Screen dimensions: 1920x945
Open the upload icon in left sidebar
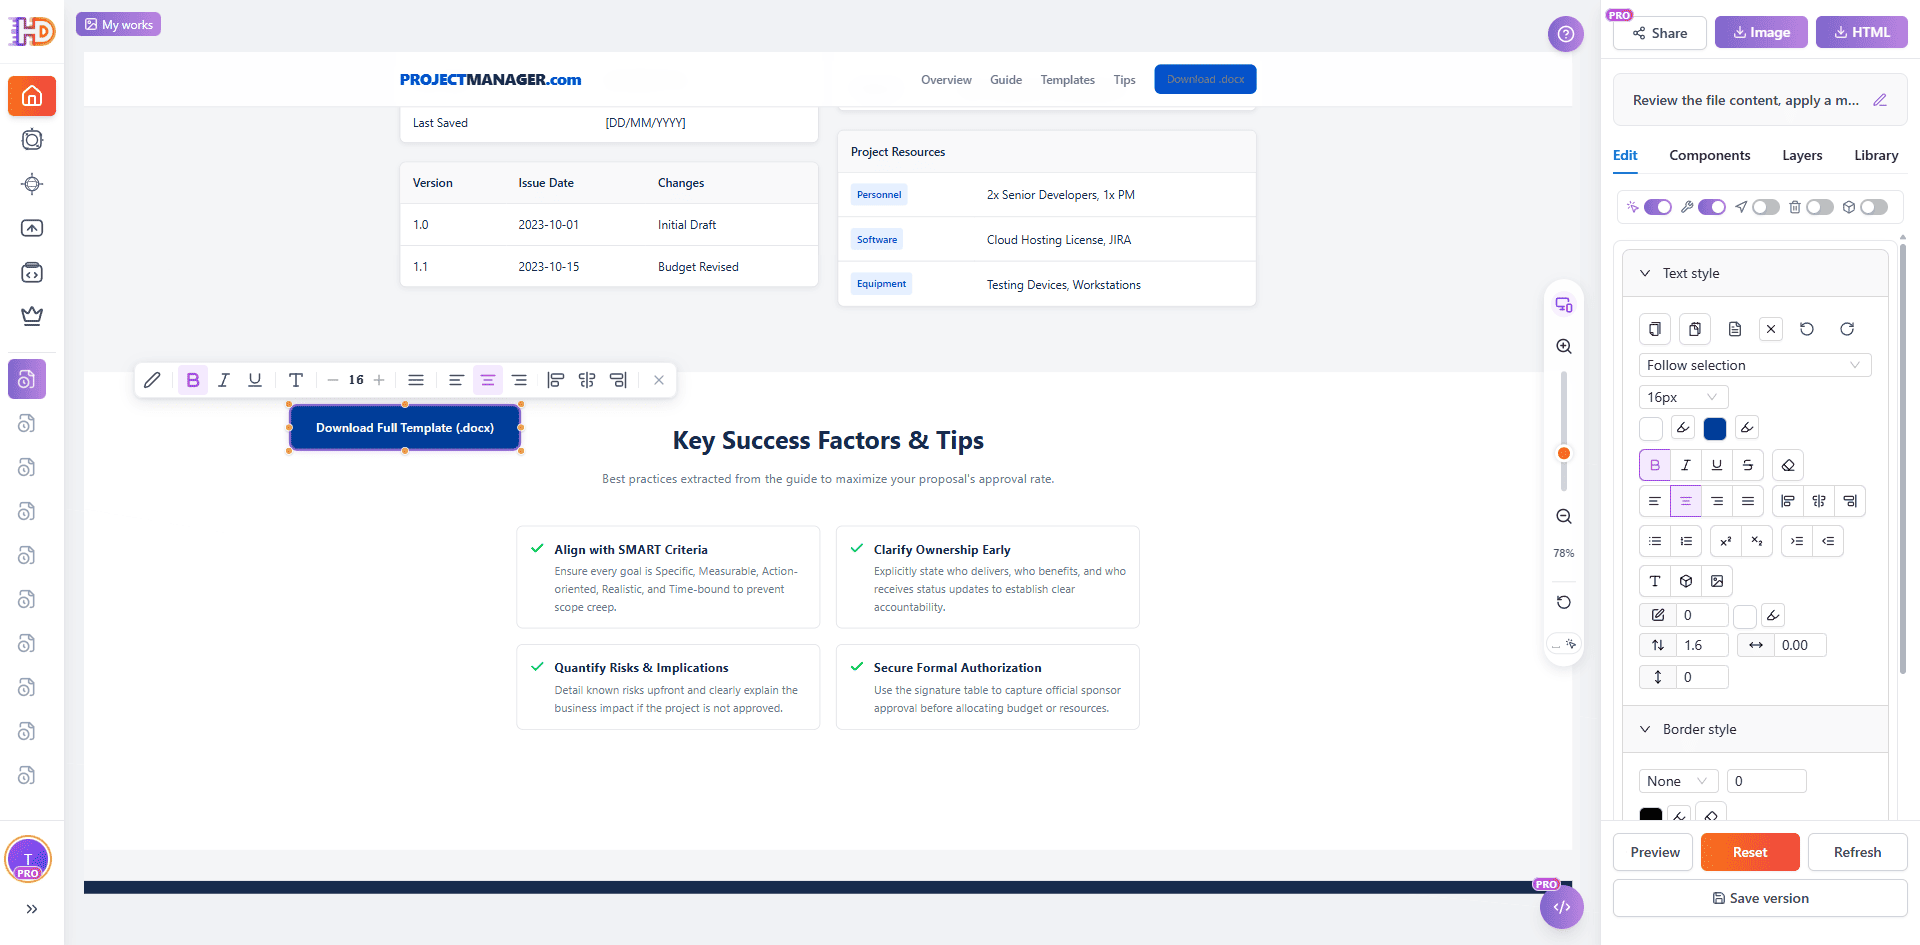pyautogui.click(x=32, y=228)
